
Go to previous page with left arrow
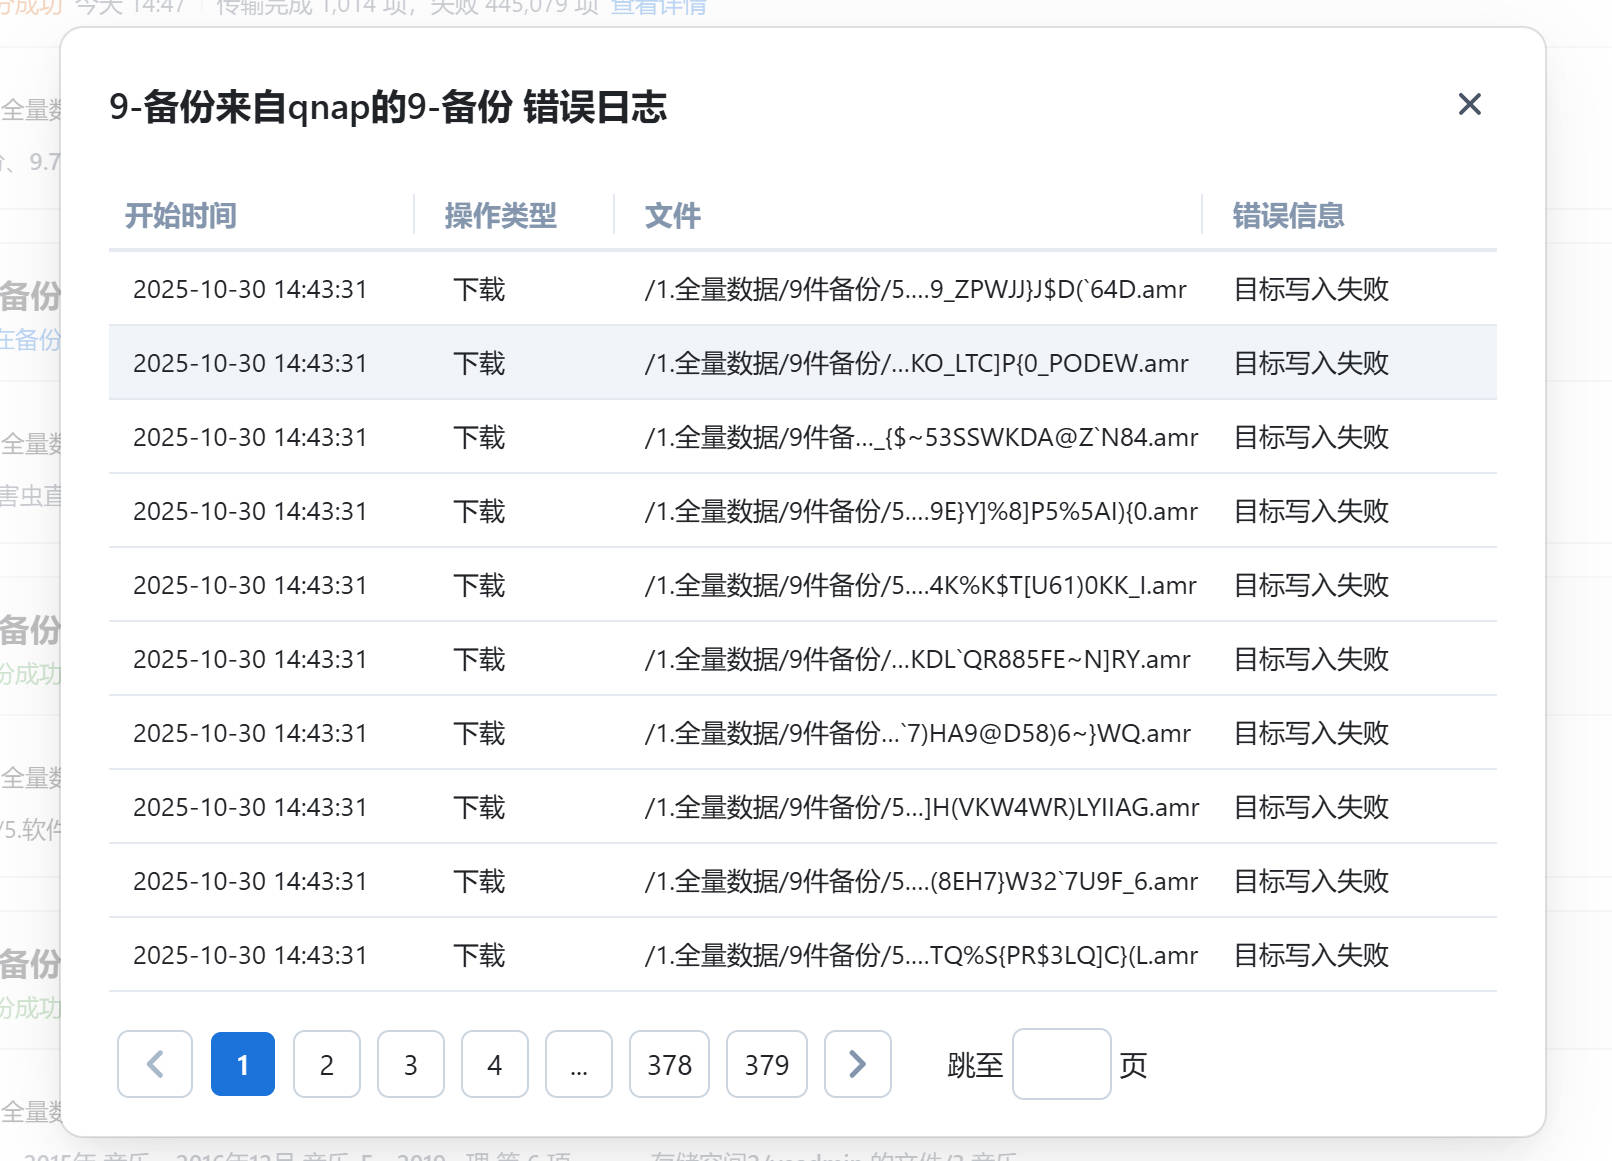pos(155,1064)
